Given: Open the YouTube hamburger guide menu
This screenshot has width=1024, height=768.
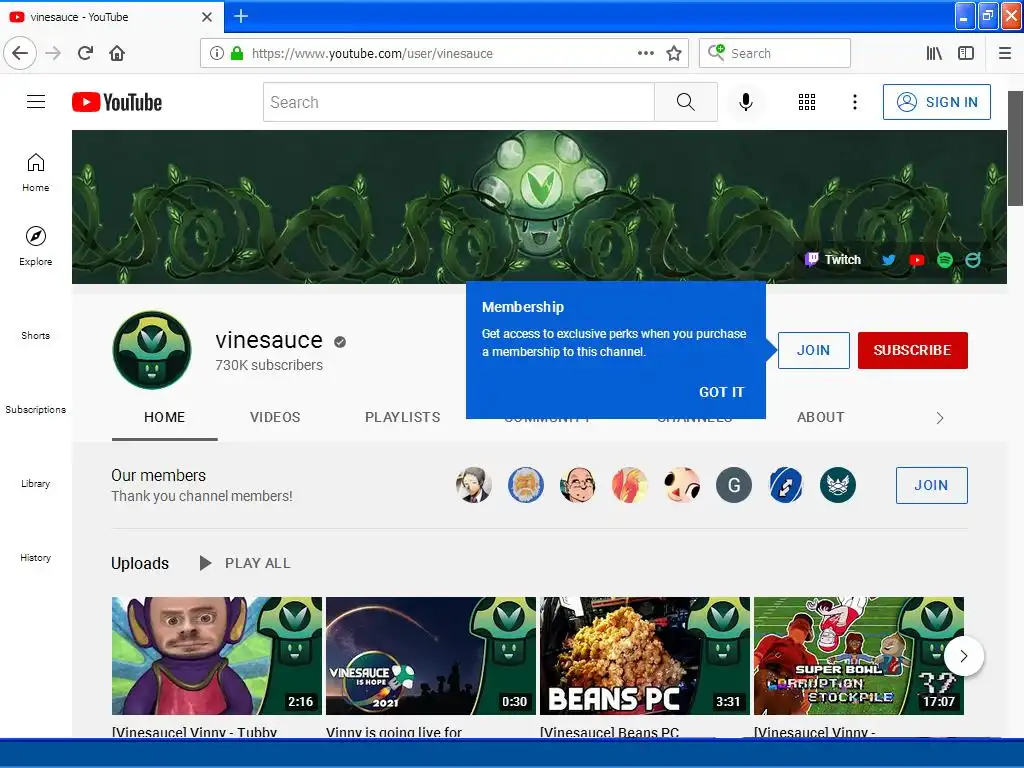Looking at the screenshot, I should 36,102.
